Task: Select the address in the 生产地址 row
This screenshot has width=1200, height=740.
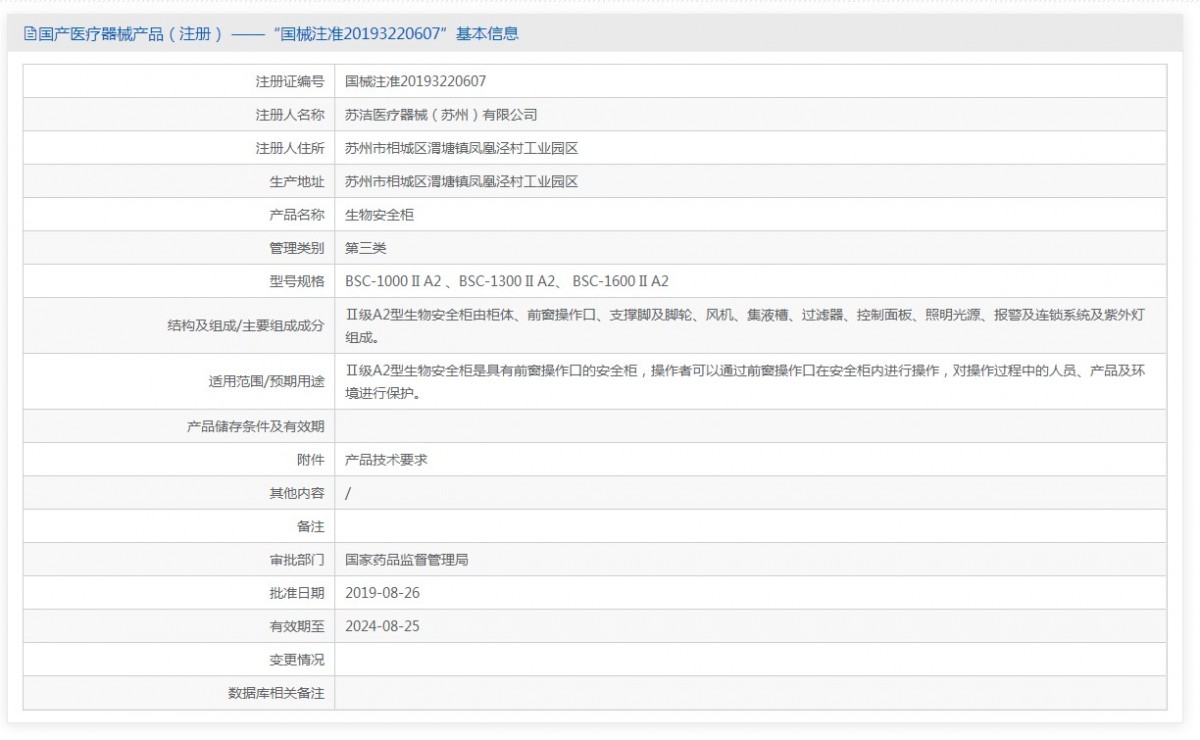Action: point(462,181)
